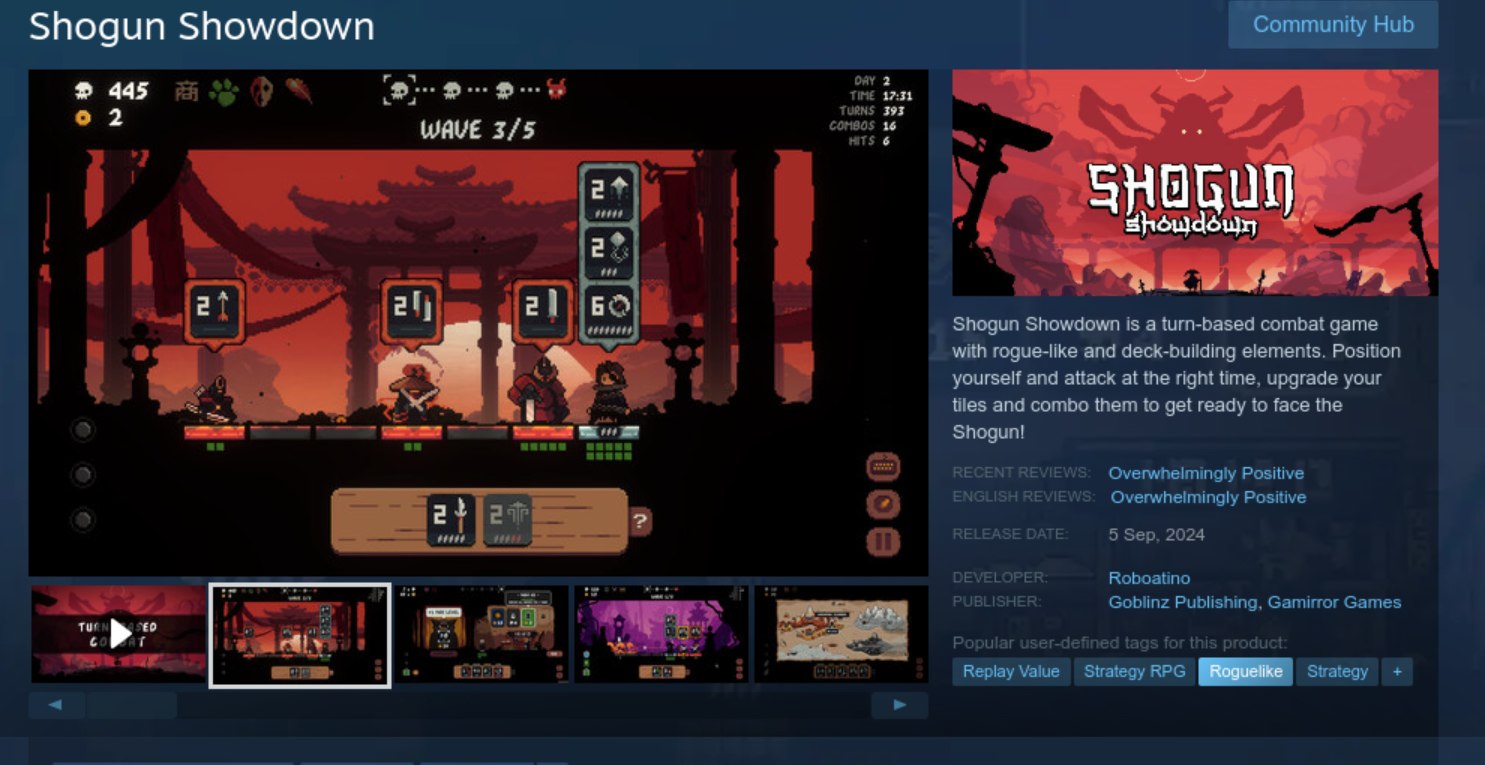The image size is (1485, 765).
Task: Click the TURNS 393 stat
Action: point(873,111)
